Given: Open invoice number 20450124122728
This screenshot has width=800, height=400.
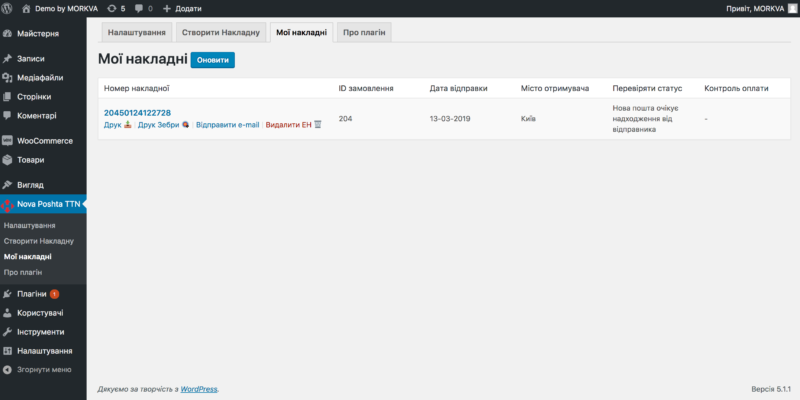Looking at the screenshot, I should pos(137,113).
